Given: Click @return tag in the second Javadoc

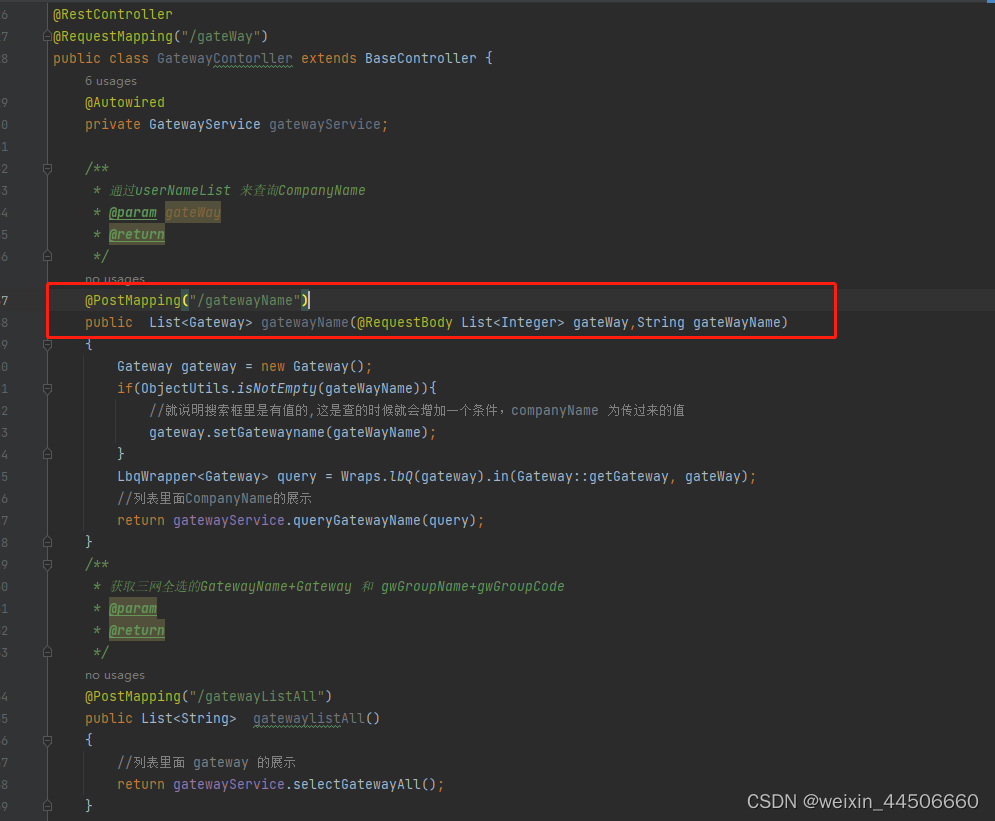Looking at the screenshot, I should (136, 631).
